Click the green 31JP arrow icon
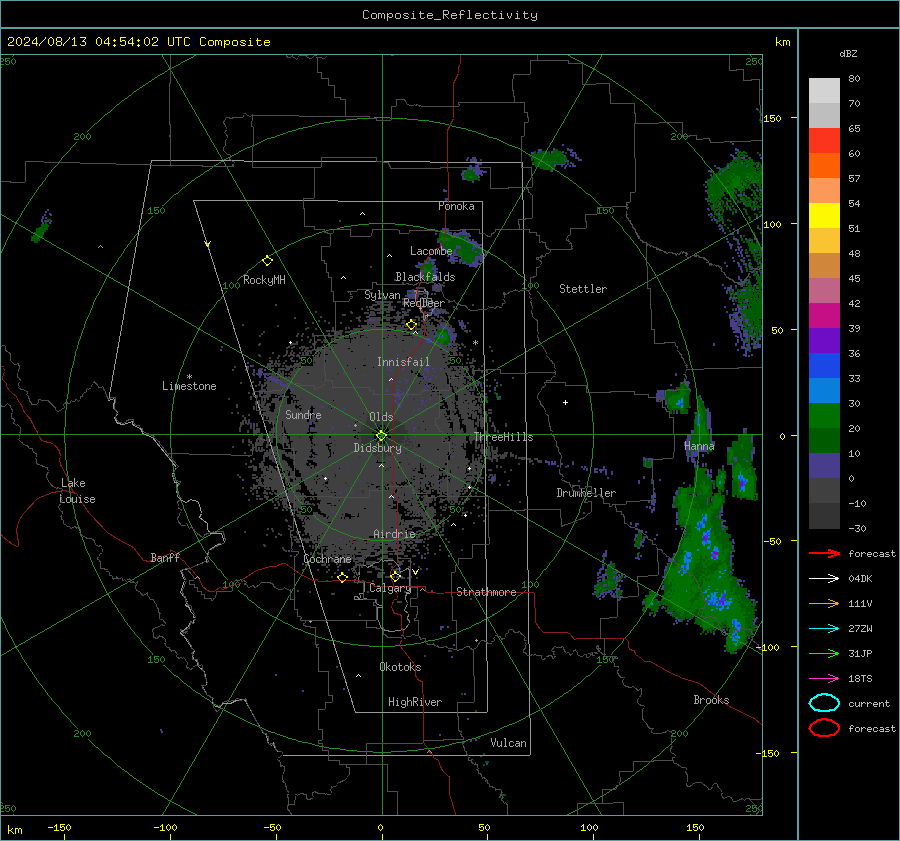 824,653
